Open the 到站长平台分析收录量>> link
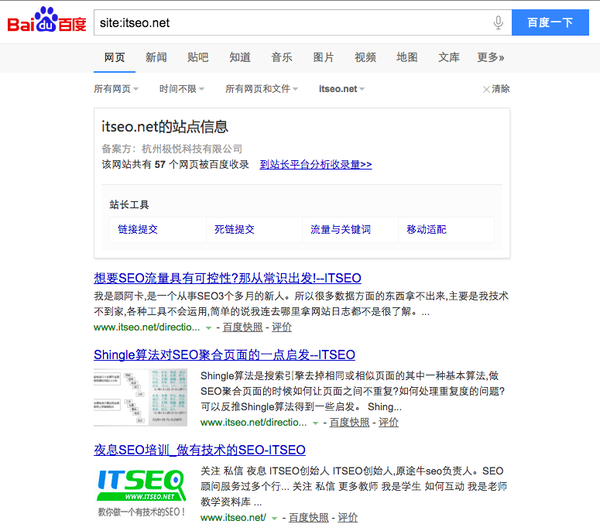Screen dimensions: 600x531 (316, 165)
